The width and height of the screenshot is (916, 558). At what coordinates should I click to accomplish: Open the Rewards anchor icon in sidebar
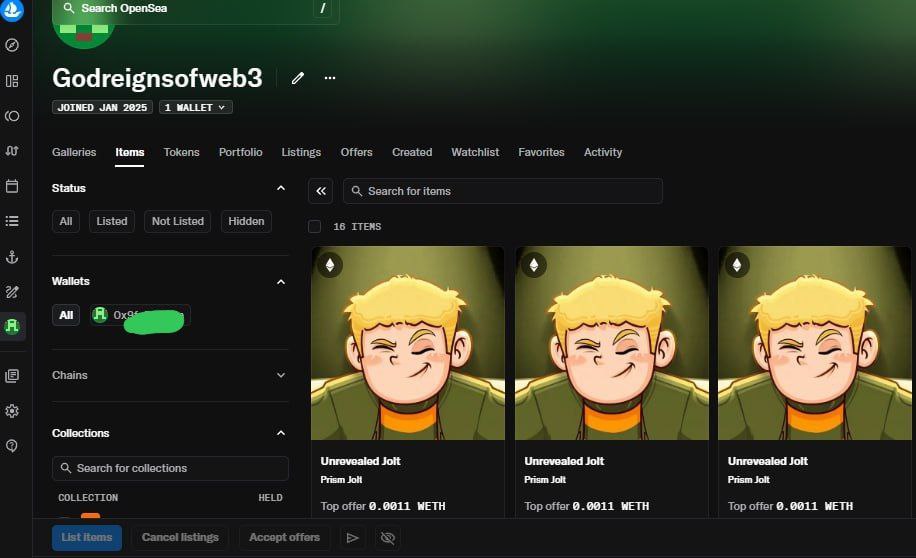[12, 257]
